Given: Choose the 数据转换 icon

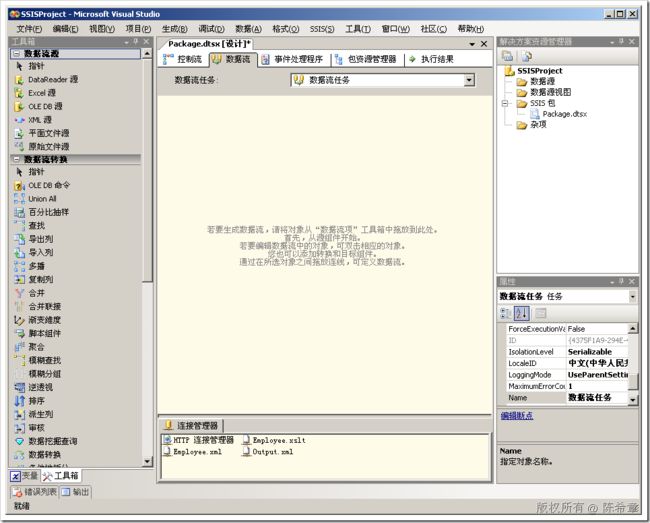Looking at the screenshot, I should [x=19, y=455].
